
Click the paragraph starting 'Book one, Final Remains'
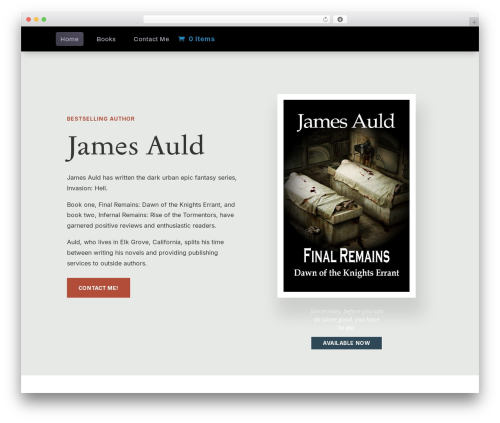tap(151, 215)
